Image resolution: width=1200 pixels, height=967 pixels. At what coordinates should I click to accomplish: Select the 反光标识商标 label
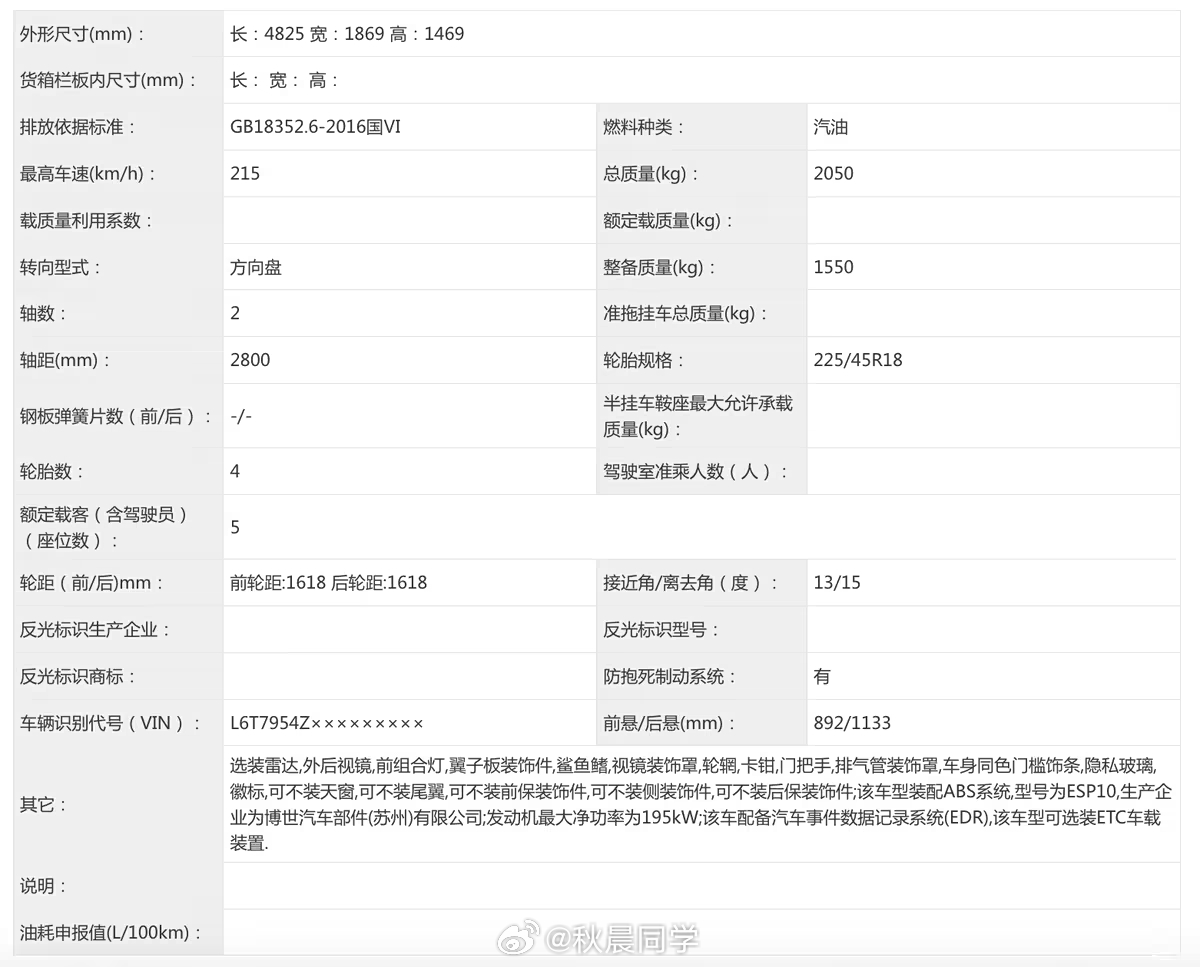click(78, 677)
